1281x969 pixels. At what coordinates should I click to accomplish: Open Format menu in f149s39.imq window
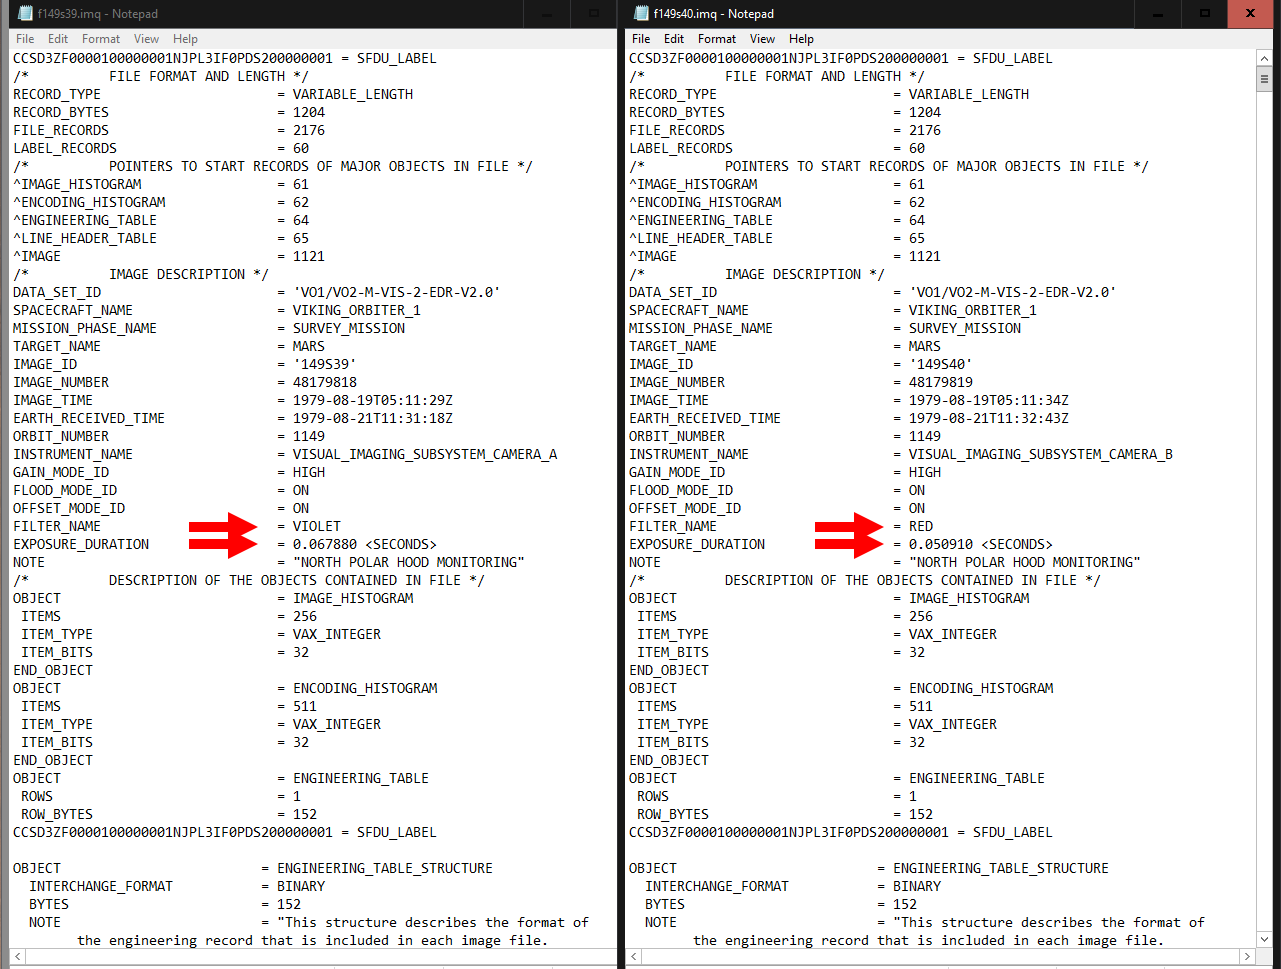tap(101, 39)
